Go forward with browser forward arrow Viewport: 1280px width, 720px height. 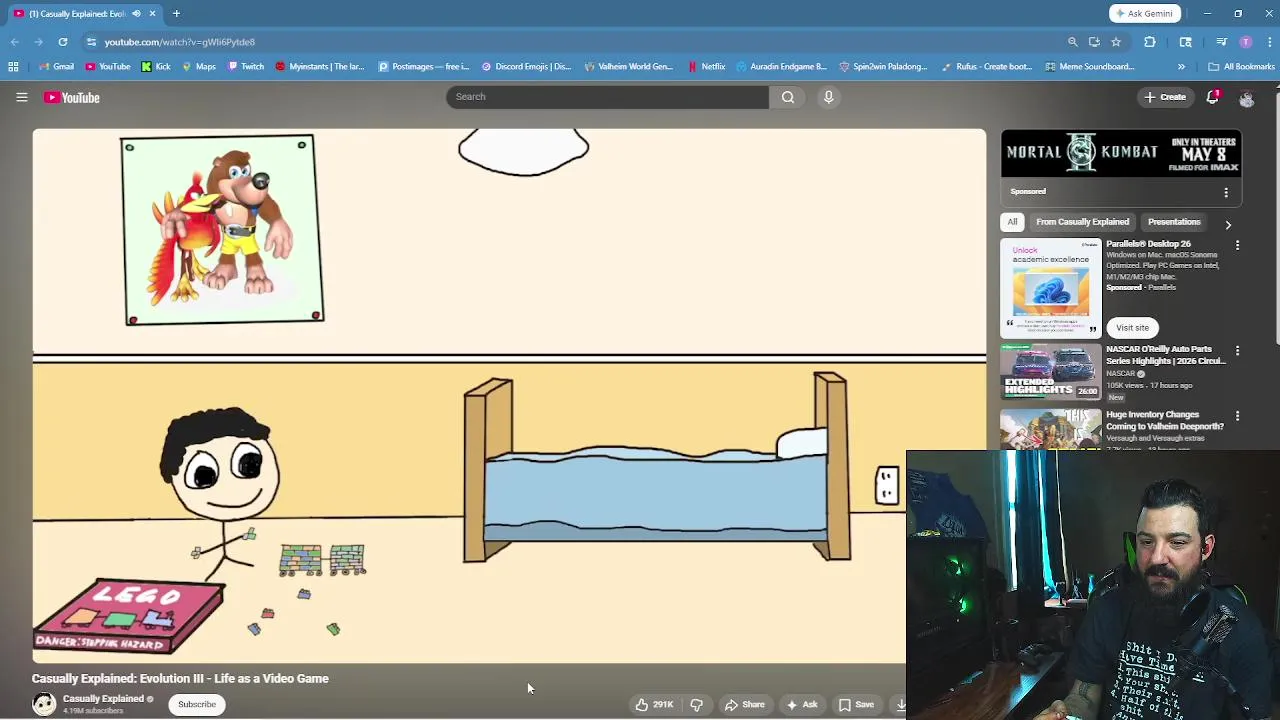point(38,42)
